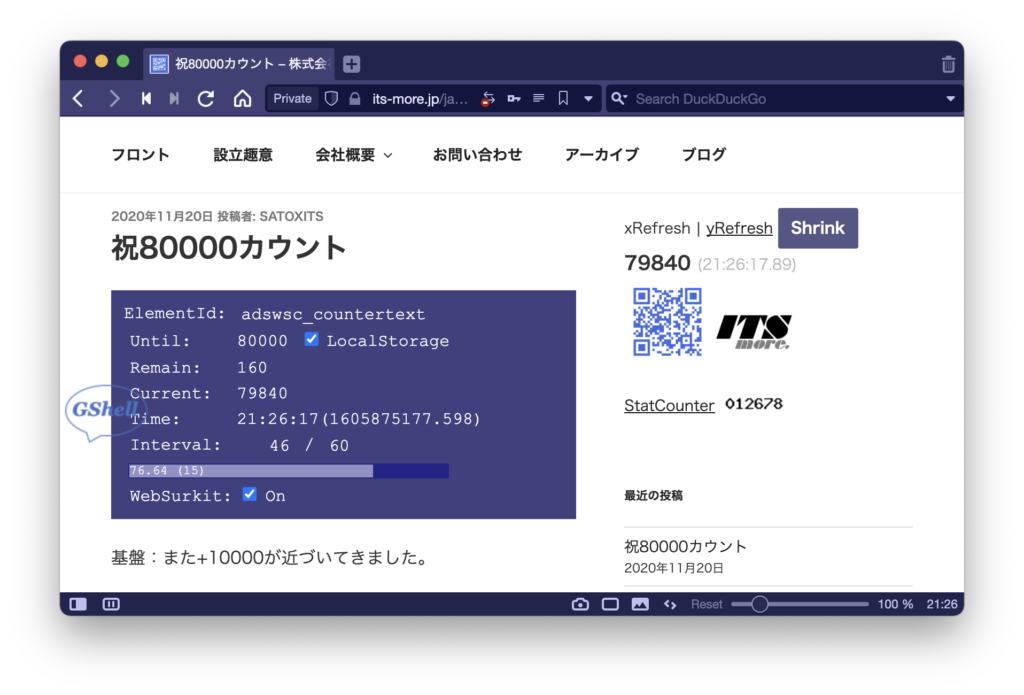Toggle images with the status bar image icon
Viewport: 1024px width, 695px height.
point(640,604)
